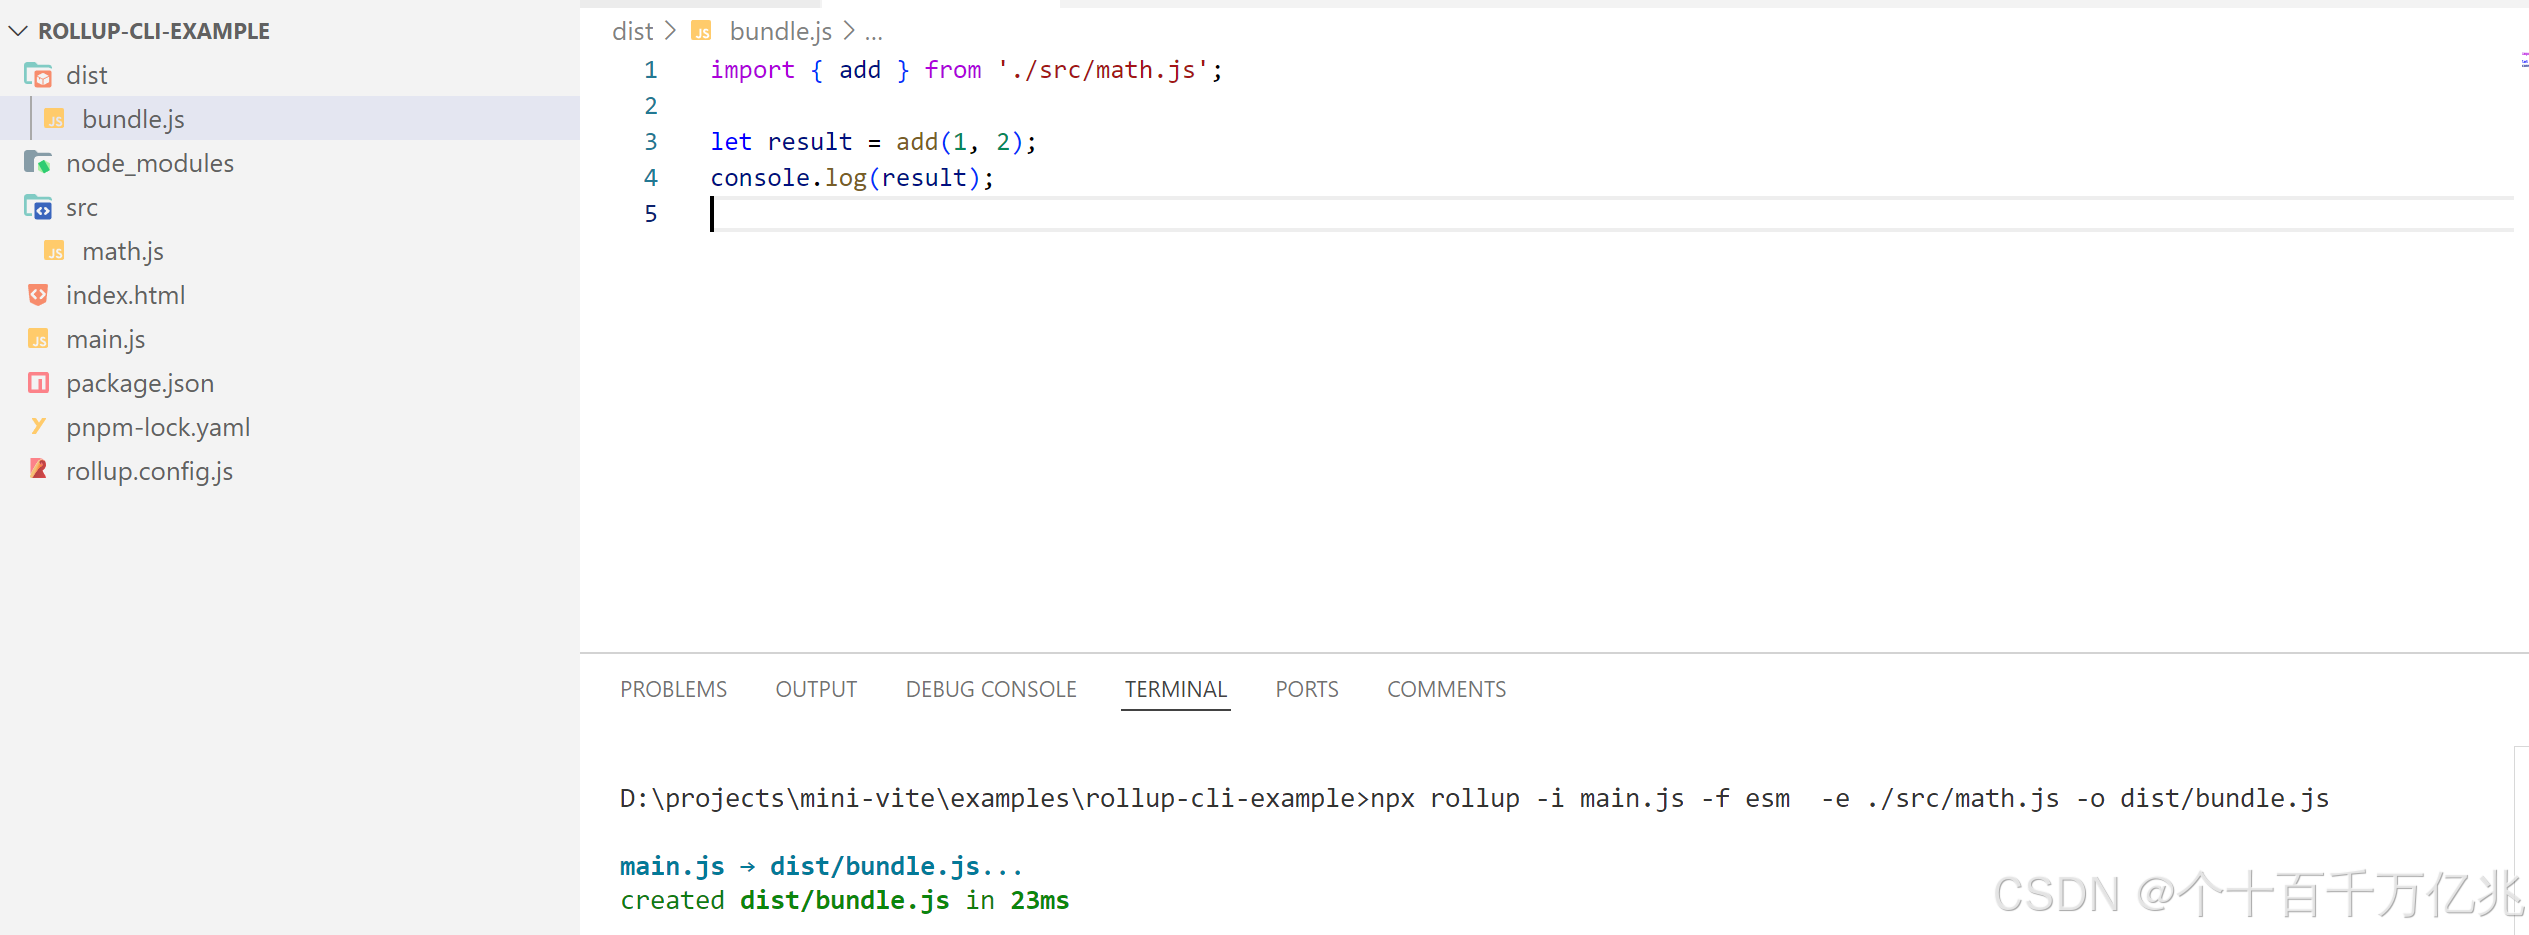Screen dimensions: 2529x935
Task: Open the DEBUG CONSOLE tab
Action: [x=991, y=689]
